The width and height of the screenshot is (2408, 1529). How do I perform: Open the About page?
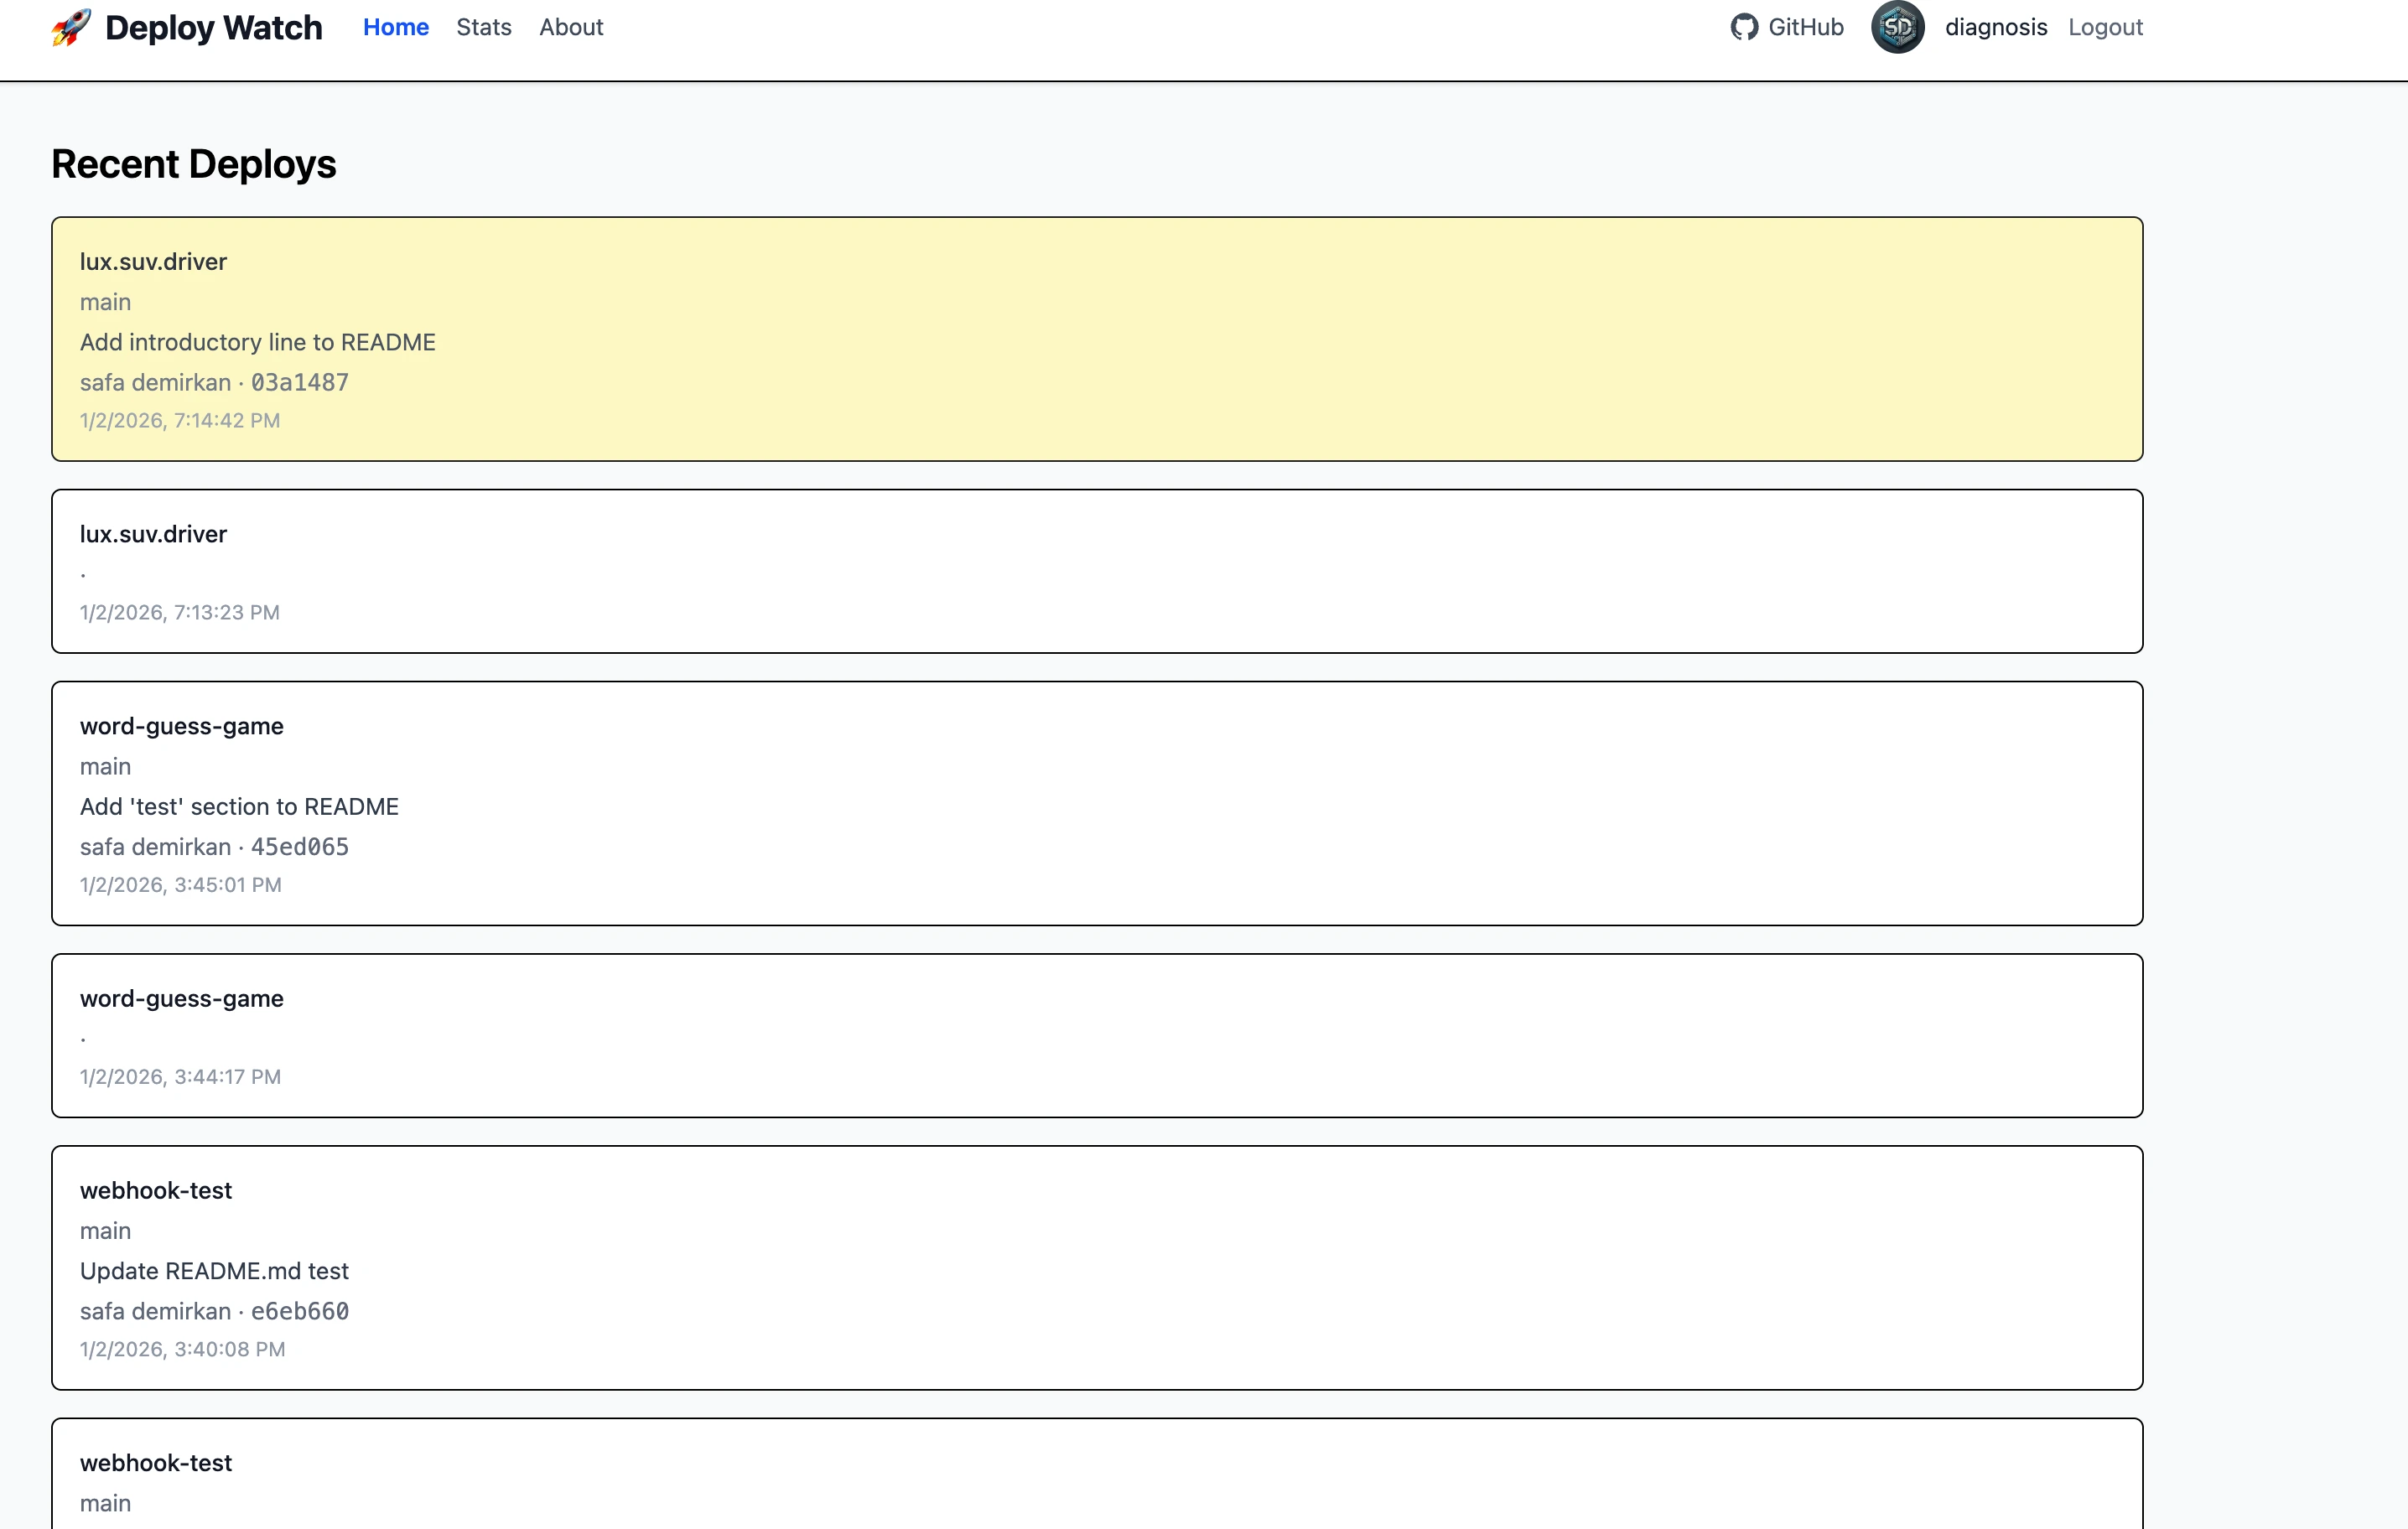pos(570,27)
